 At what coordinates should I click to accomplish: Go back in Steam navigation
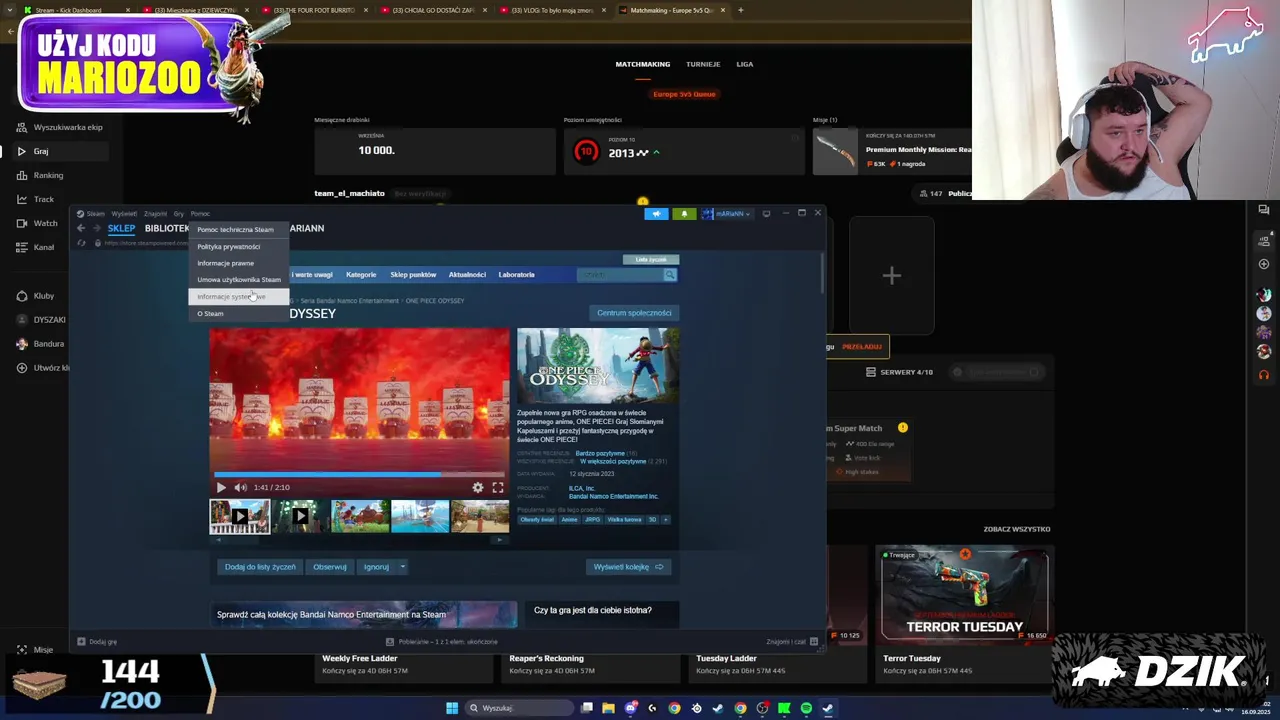pos(81,228)
